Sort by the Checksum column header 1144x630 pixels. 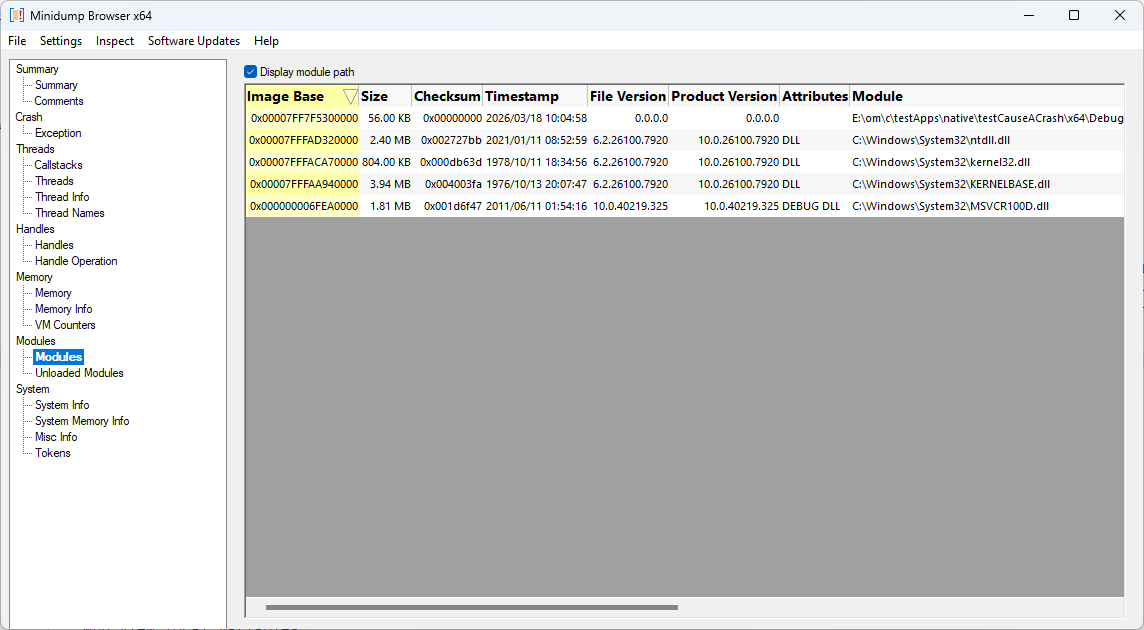pos(447,96)
